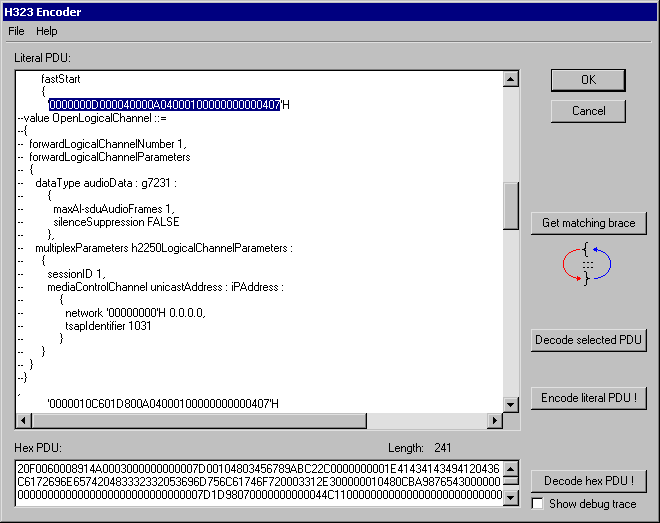
Task: Click Hex PDU scroll down arrow
Action: 511,498
